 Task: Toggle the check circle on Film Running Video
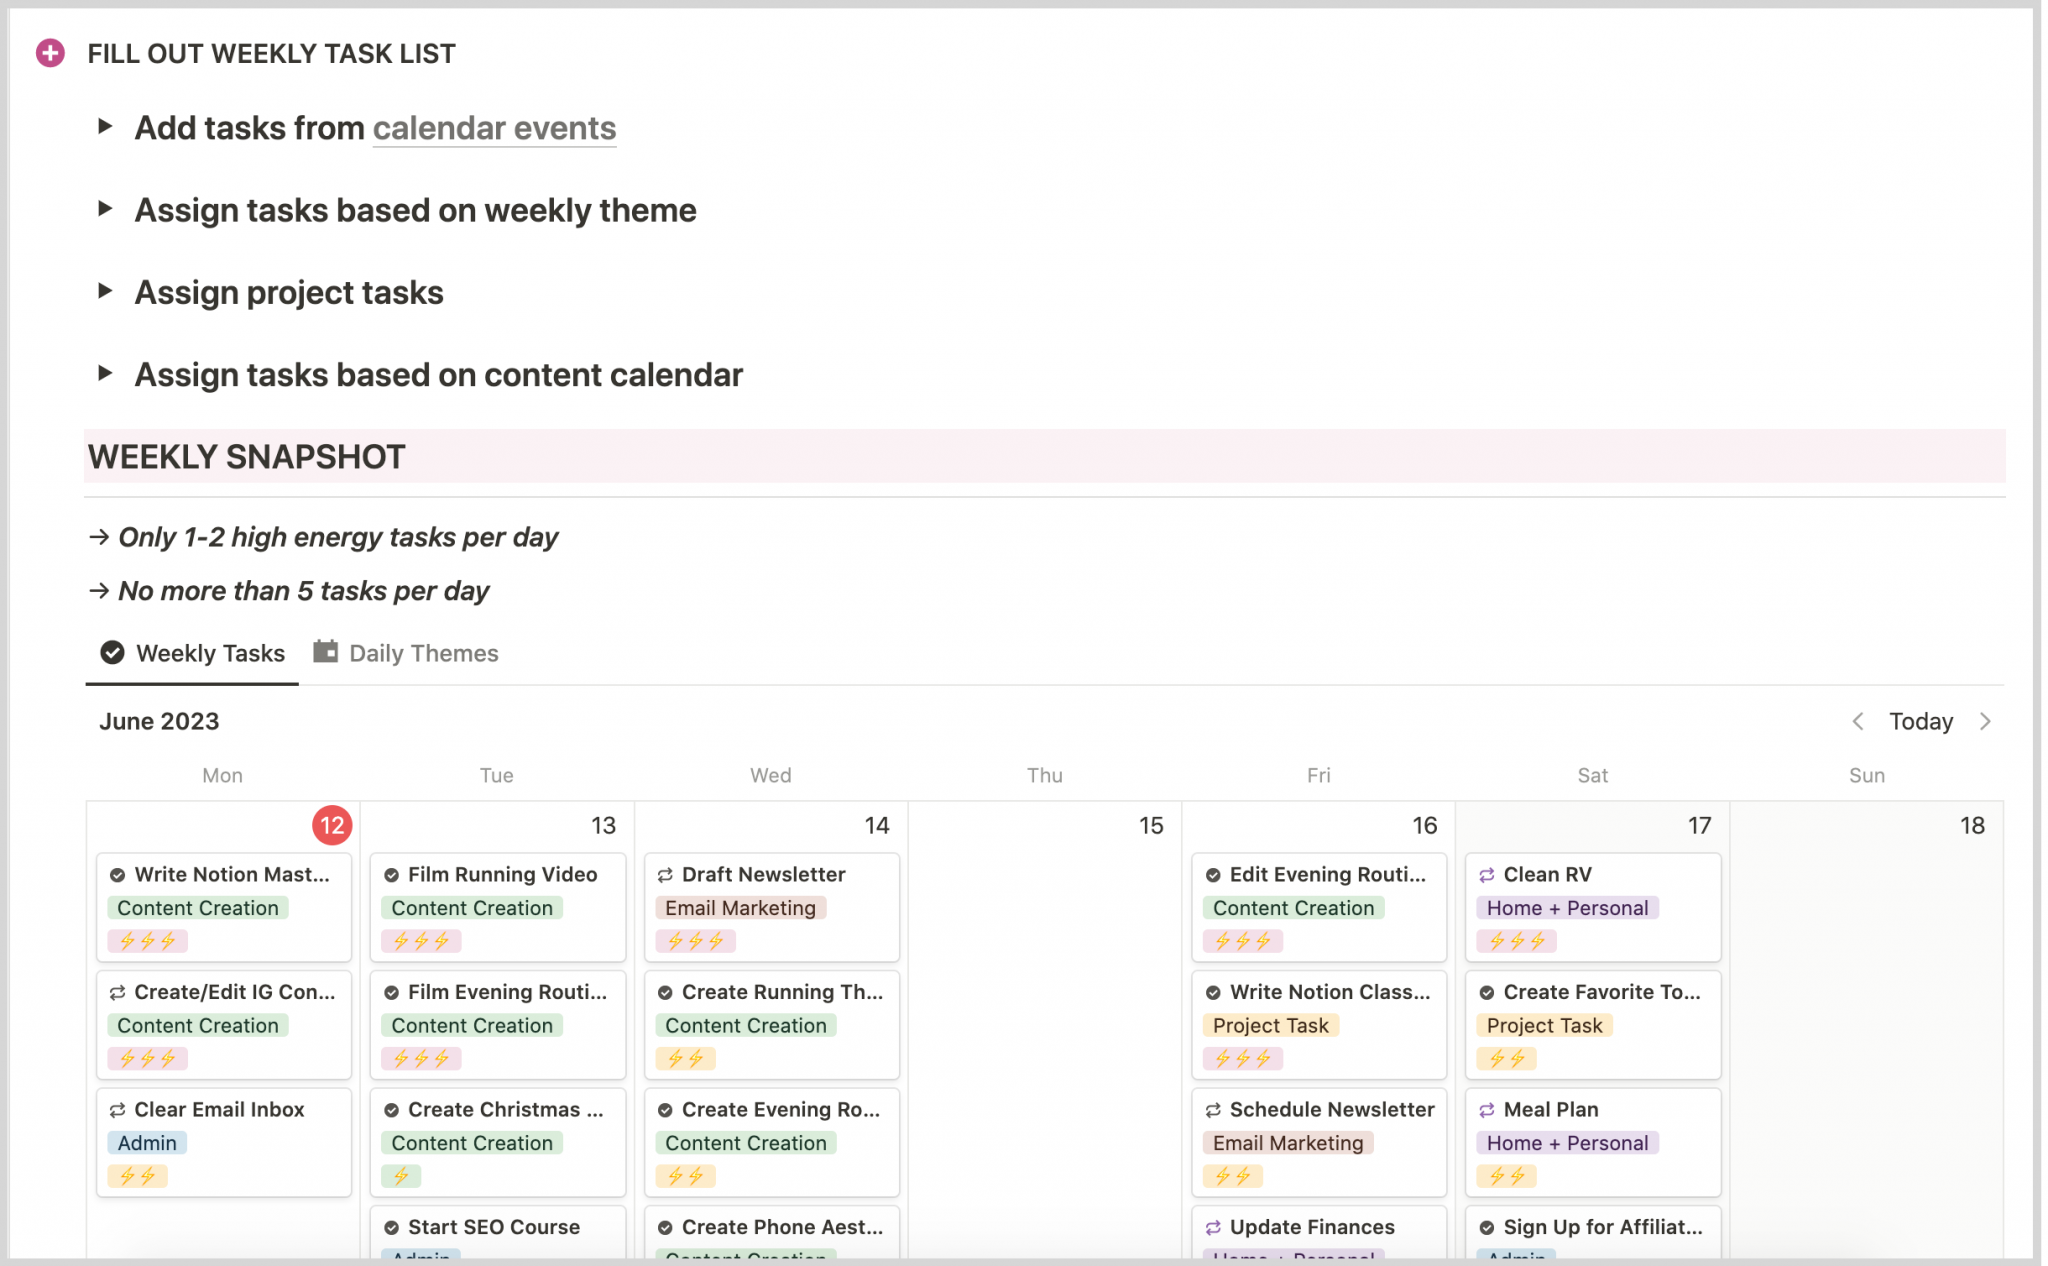click(x=392, y=875)
